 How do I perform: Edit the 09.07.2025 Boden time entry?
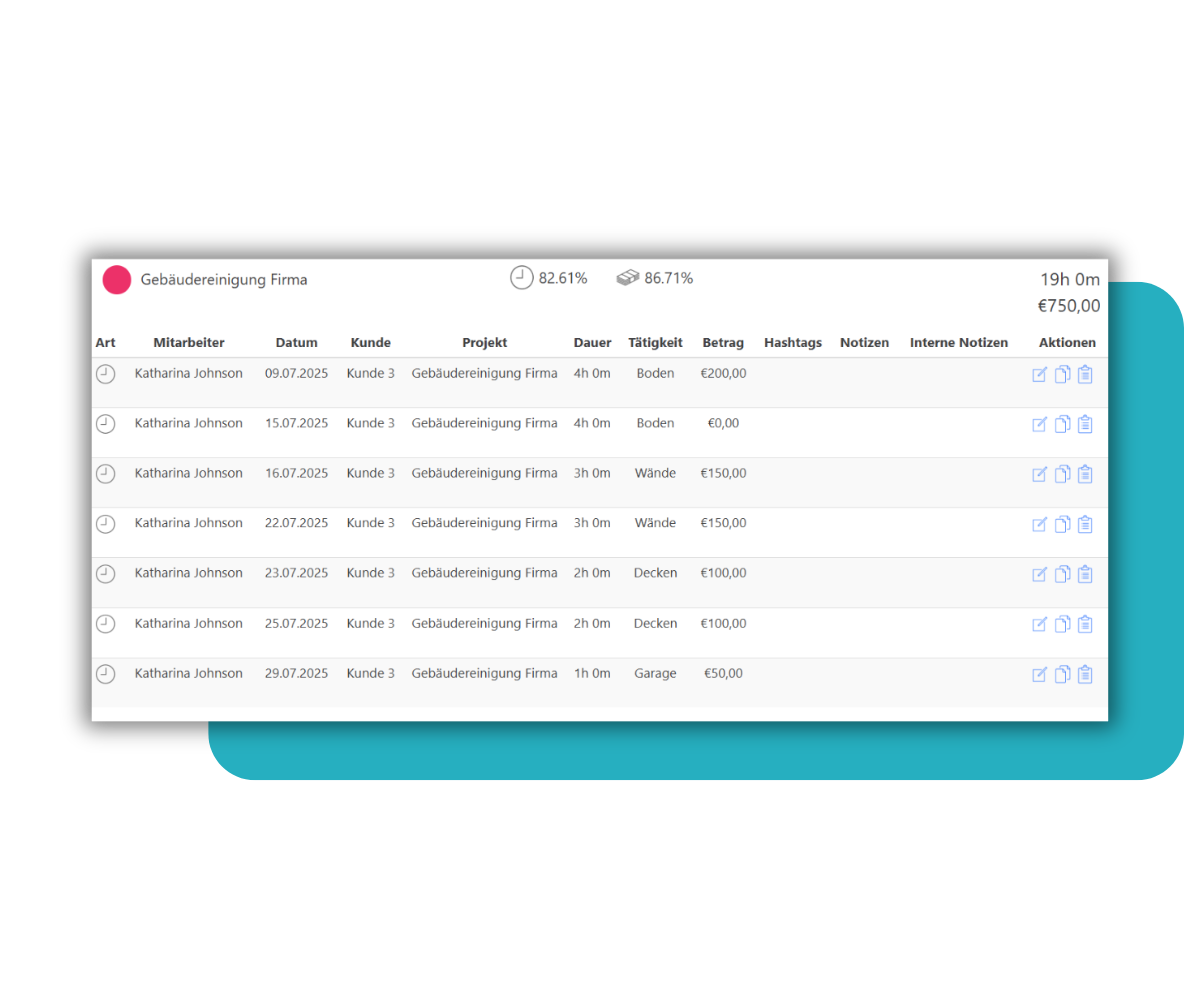point(1039,375)
